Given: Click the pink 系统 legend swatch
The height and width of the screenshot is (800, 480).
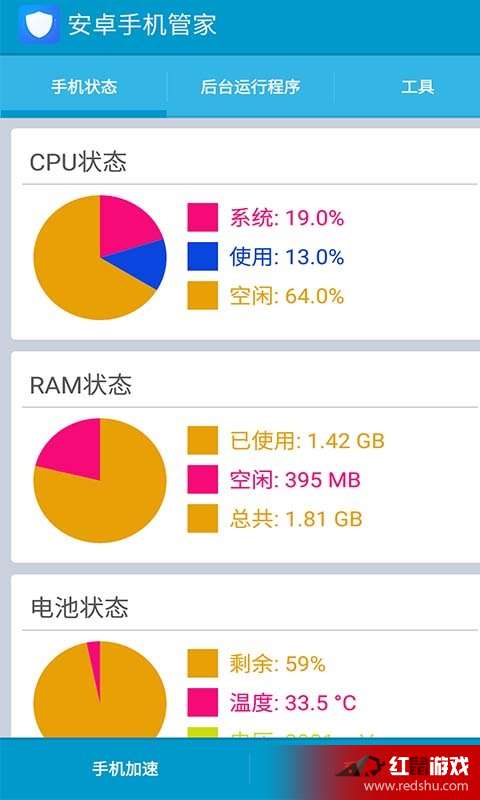Looking at the screenshot, I should (203, 217).
